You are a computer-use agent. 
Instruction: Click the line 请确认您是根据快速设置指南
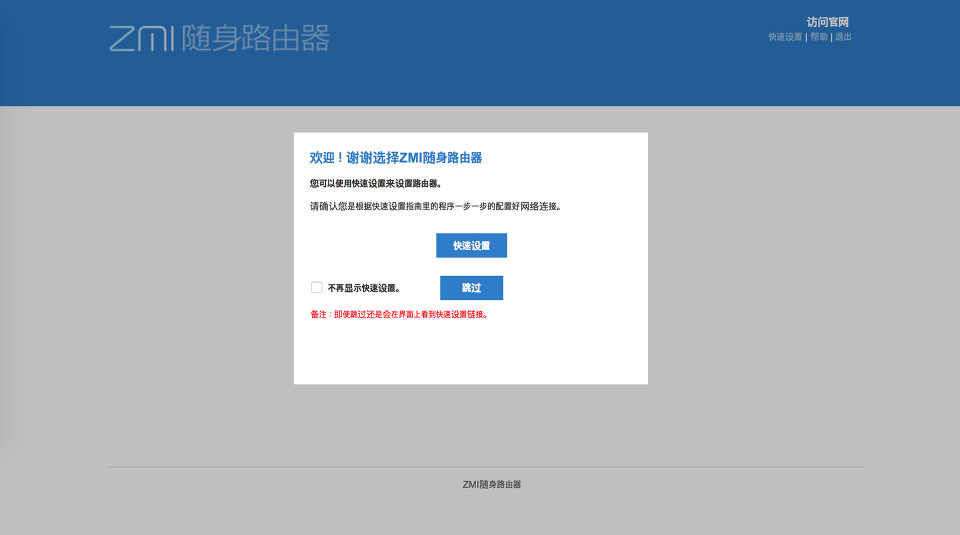(436, 206)
